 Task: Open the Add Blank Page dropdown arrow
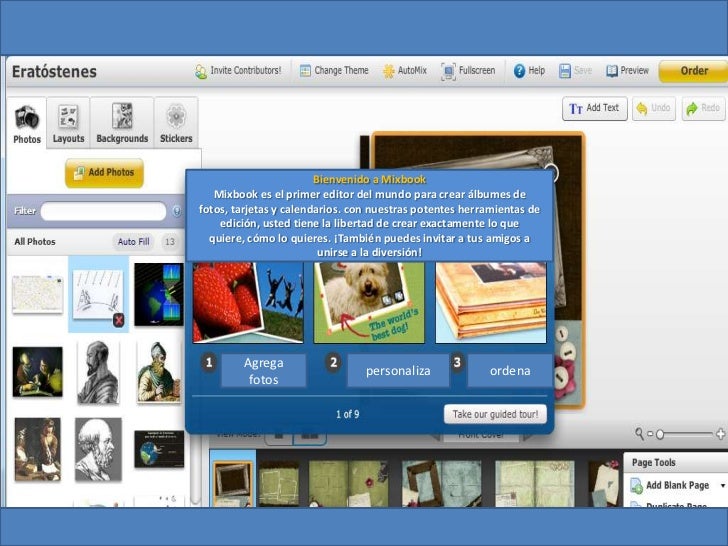tap(722, 486)
